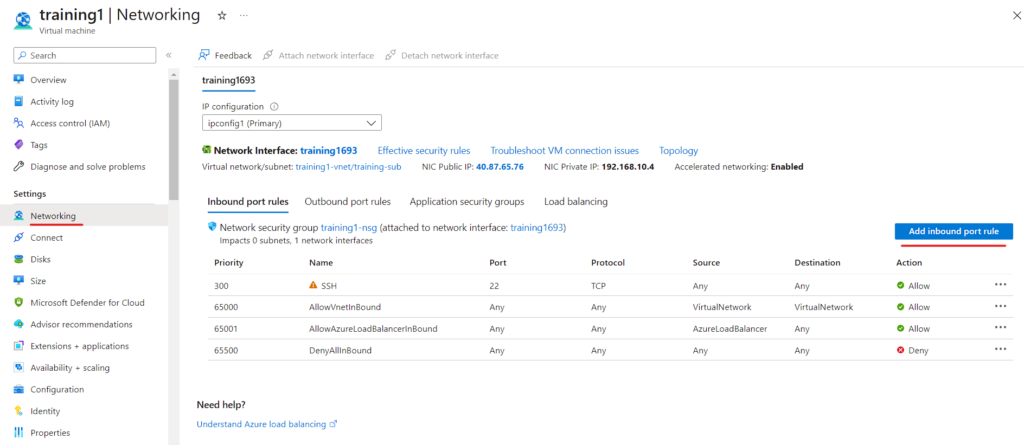Click the sidebar Search input field
1024x445 pixels.
[x=85, y=56]
